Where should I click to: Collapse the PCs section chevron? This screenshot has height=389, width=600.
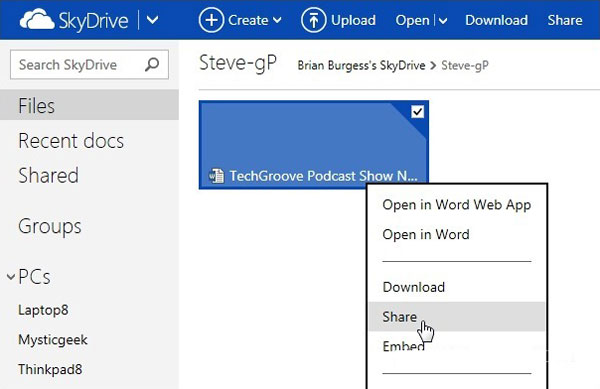coord(11,276)
